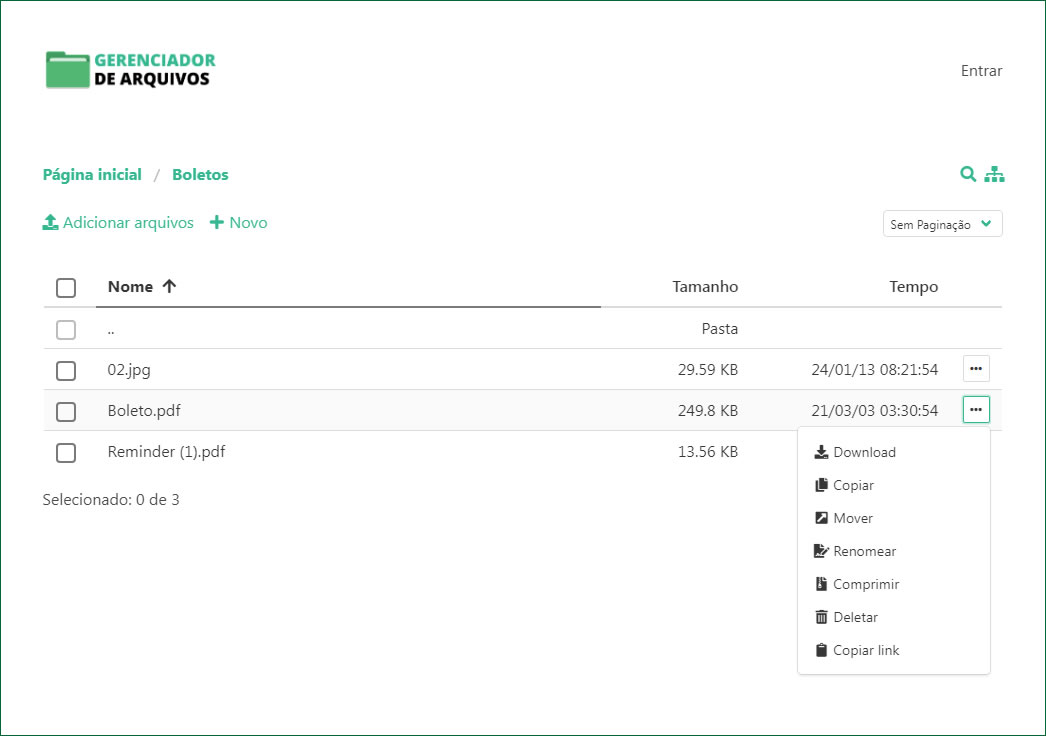Click the search magnifier icon
This screenshot has width=1046, height=736.
coord(967,174)
